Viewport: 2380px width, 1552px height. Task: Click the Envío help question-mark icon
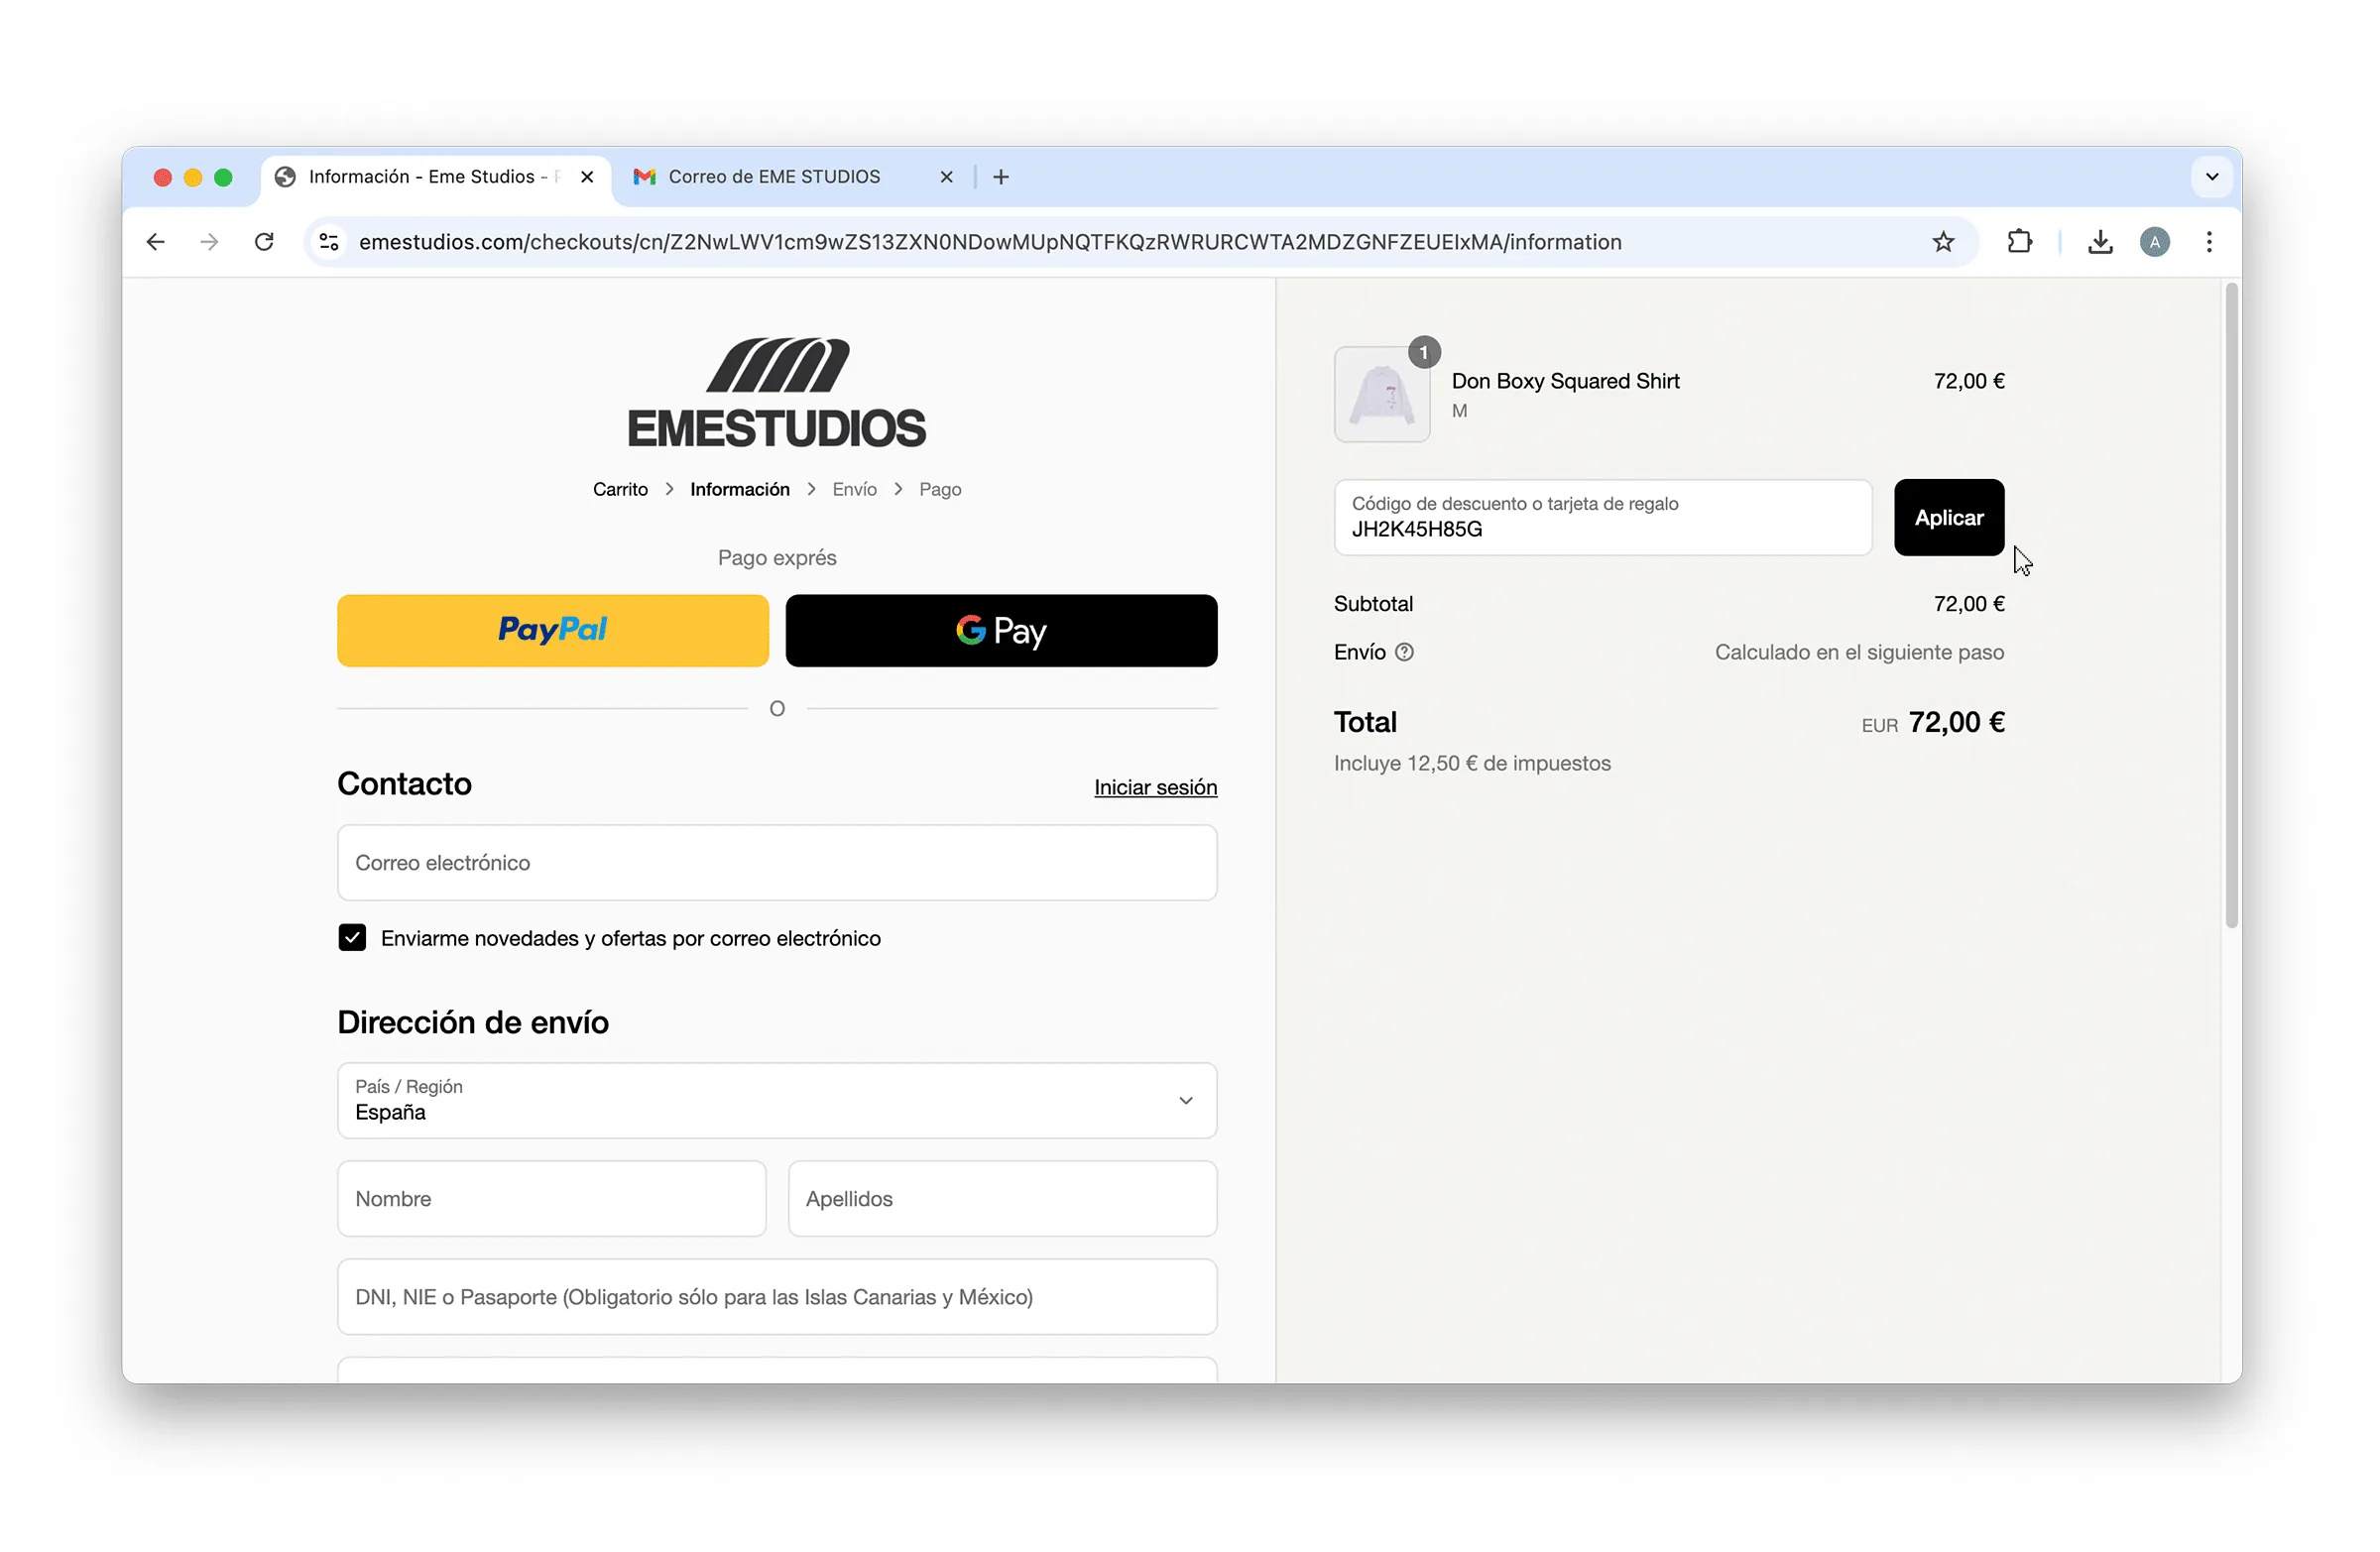[1404, 652]
